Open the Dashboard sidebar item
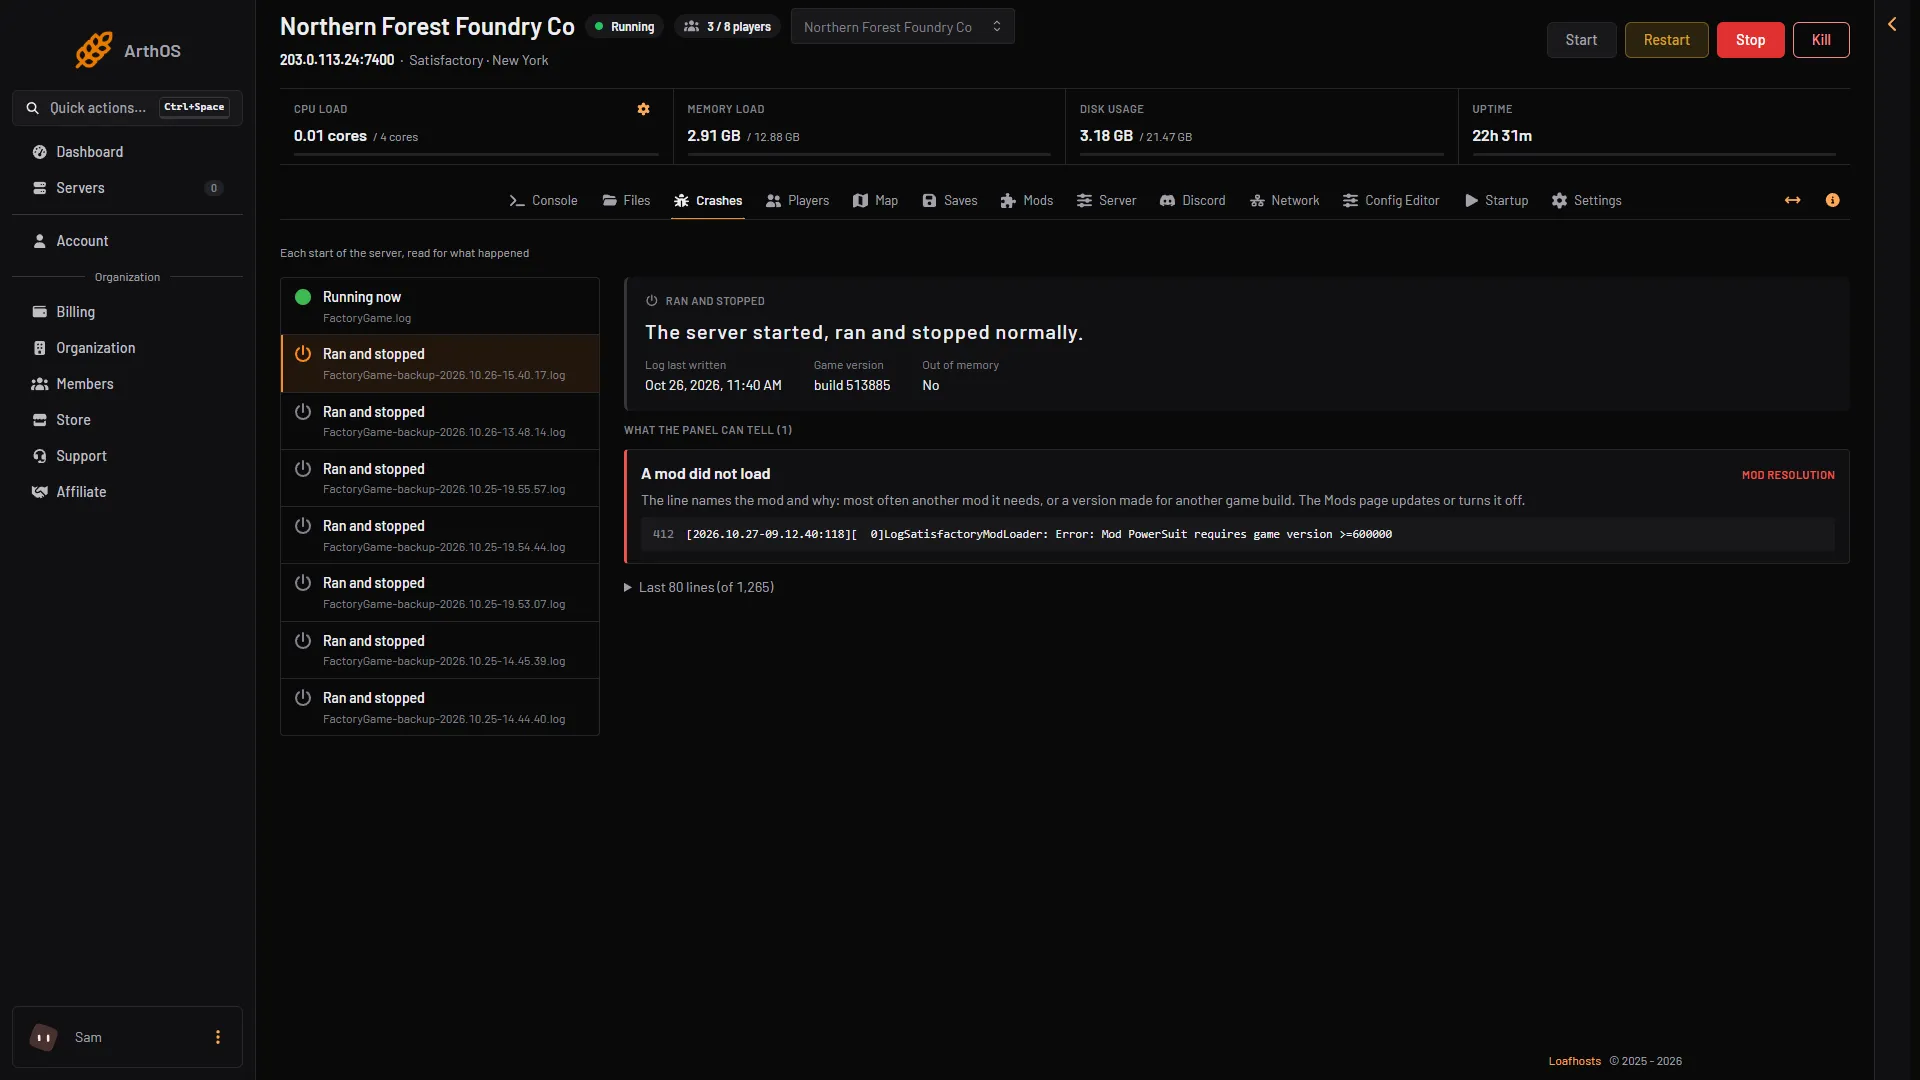Image resolution: width=1920 pixels, height=1080 pixels. [127, 152]
